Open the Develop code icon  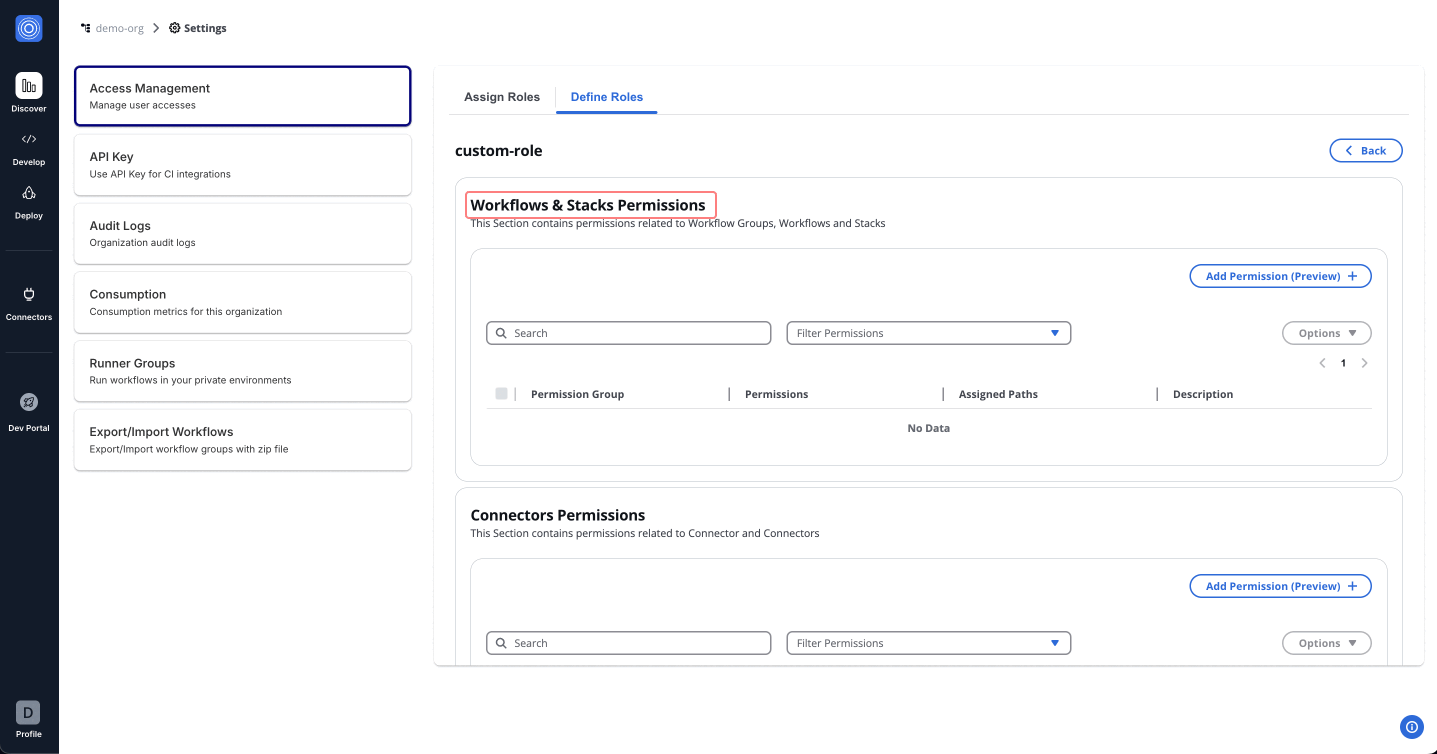(x=29, y=140)
